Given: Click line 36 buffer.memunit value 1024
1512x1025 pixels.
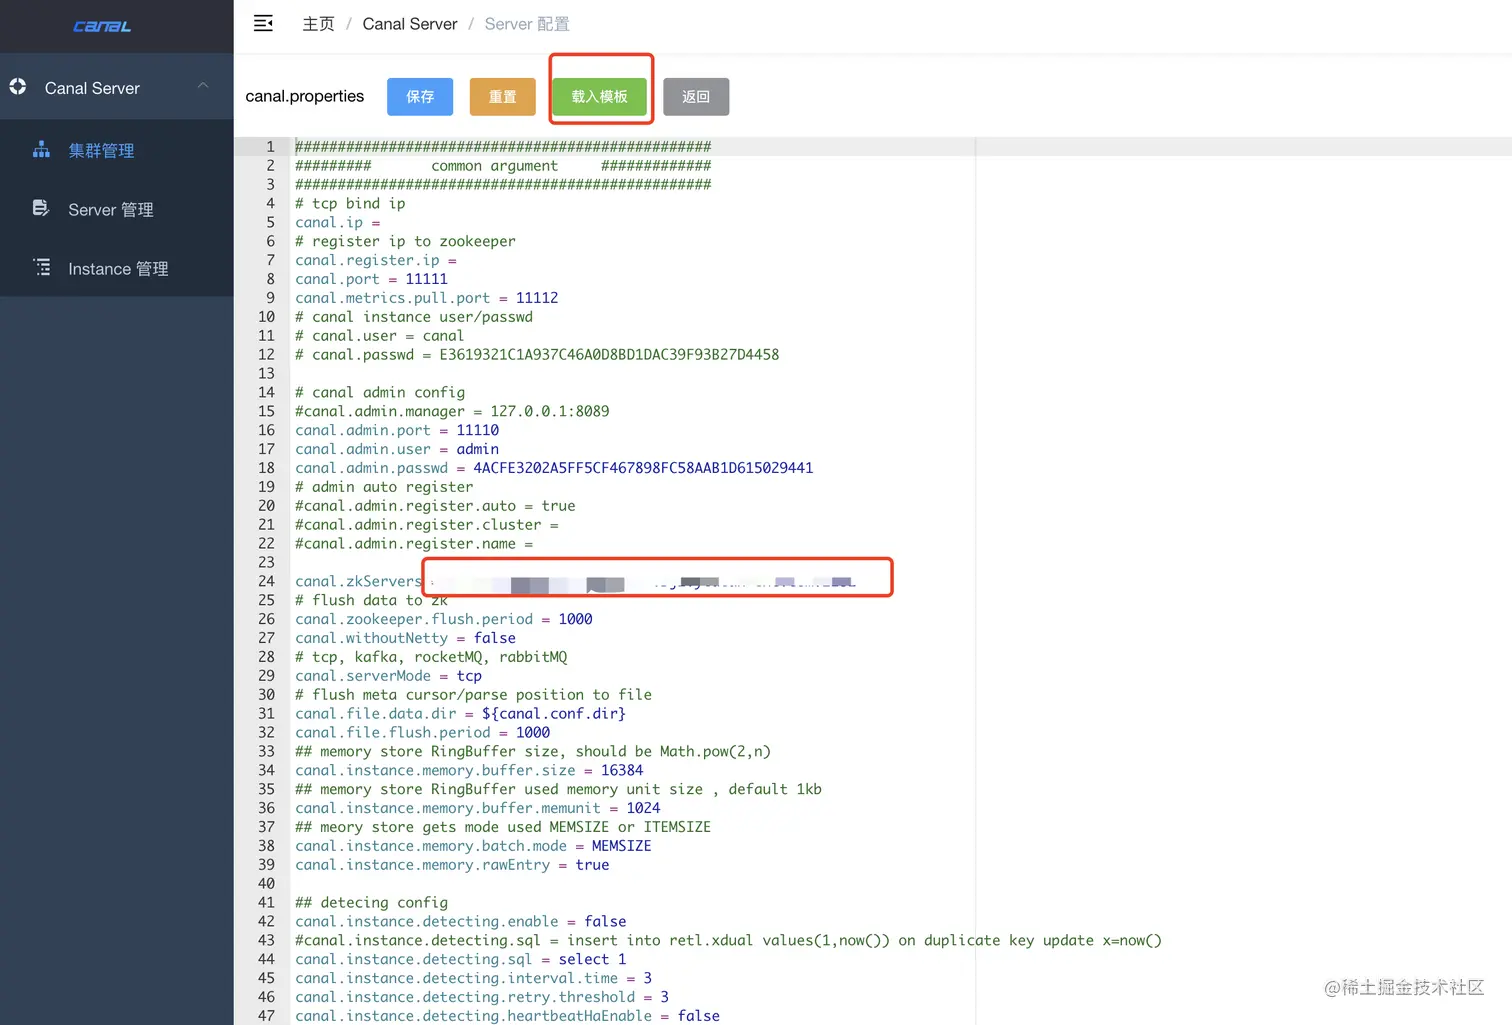Looking at the screenshot, I should click(643, 808).
